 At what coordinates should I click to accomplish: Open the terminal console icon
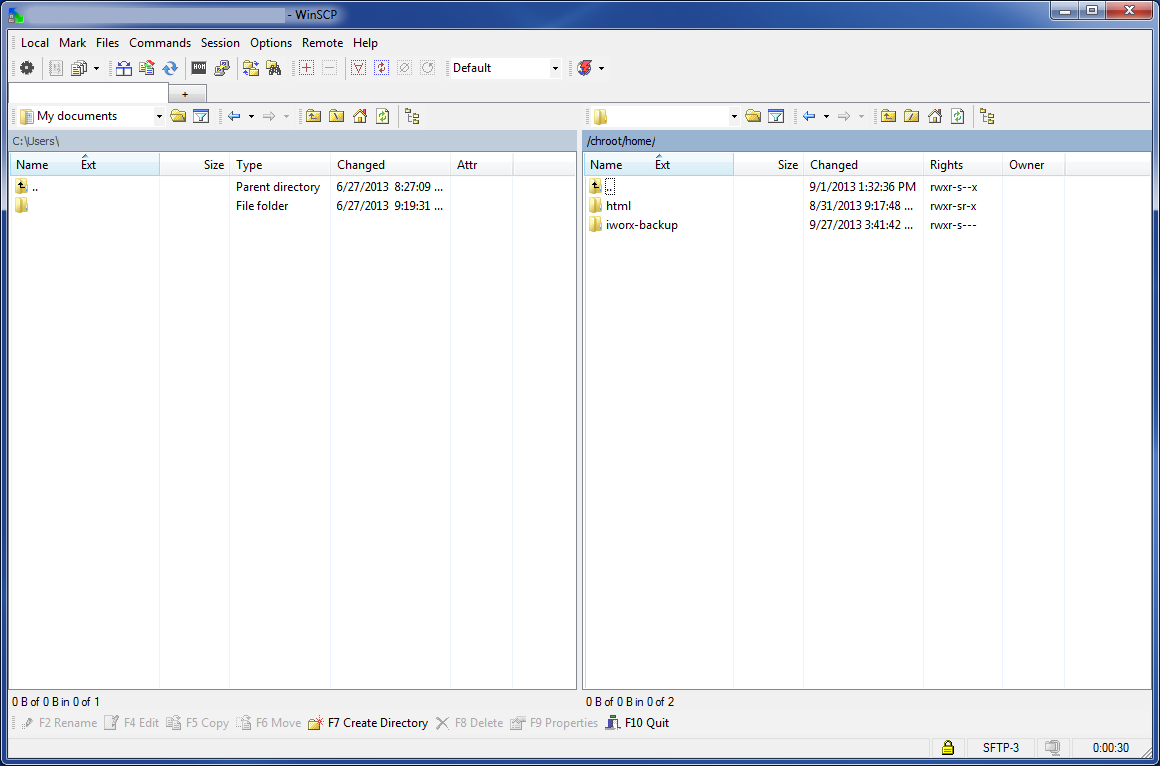(199, 68)
